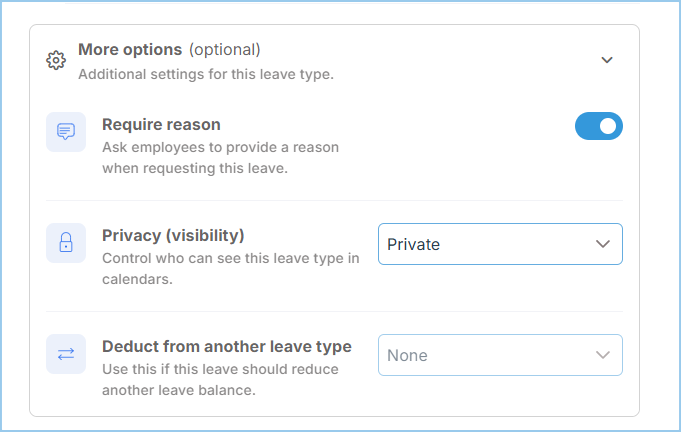The height and width of the screenshot is (432, 681).
Task: Click the padlock Privacy icon
Action: click(x=66, y=243)
